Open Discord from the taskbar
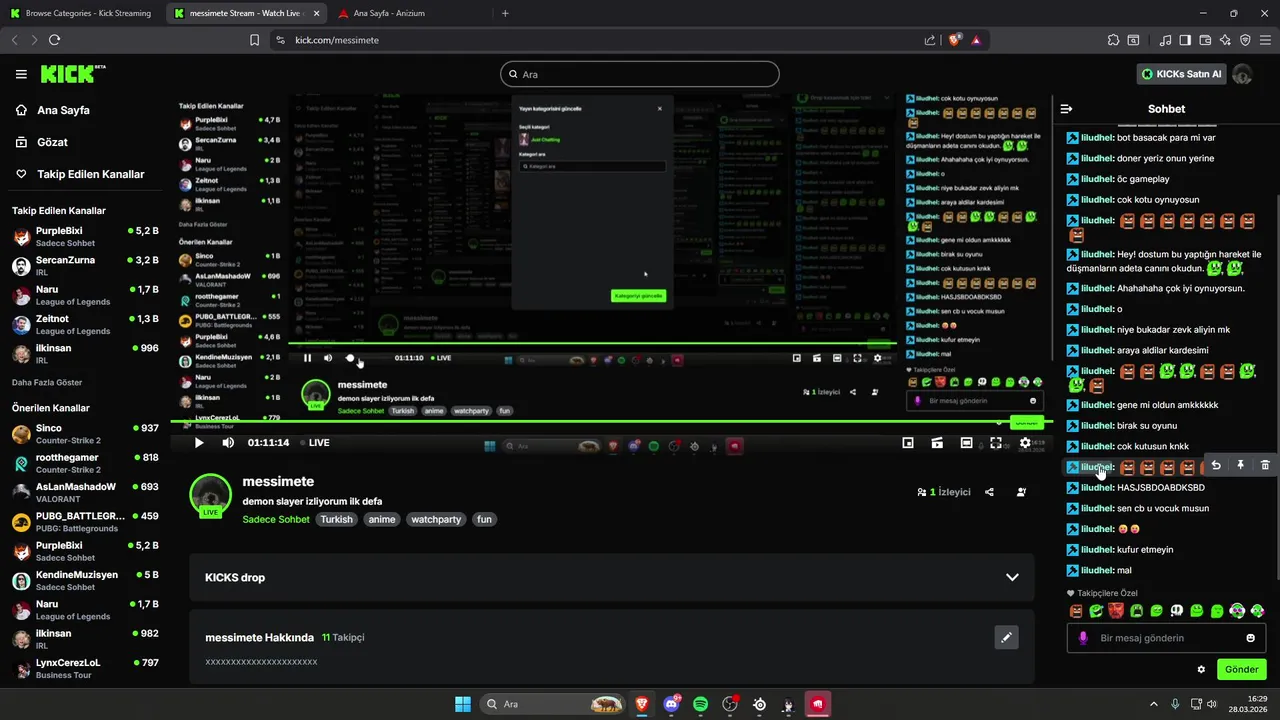This screenshot has height=720, width=1280. tap(671, 704)
